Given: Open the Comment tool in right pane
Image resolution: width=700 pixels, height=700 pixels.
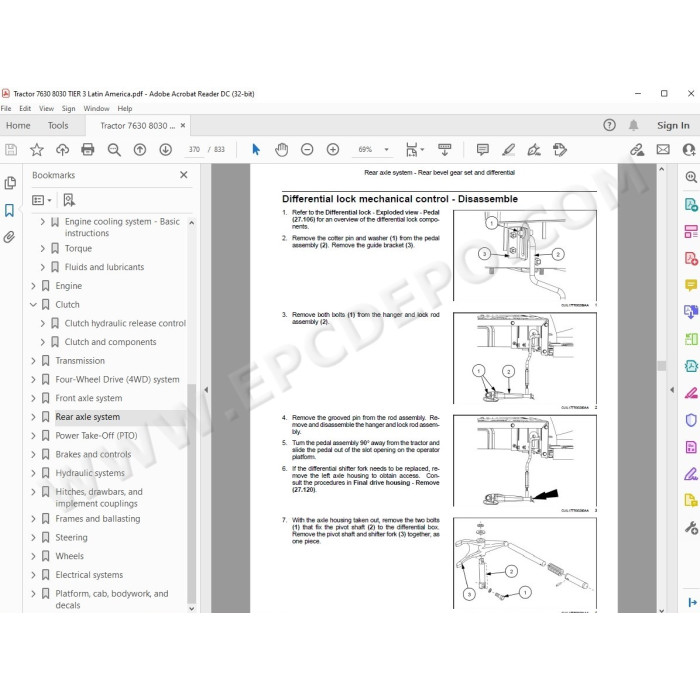Looking at the screenshot, I should pos(691,284).
